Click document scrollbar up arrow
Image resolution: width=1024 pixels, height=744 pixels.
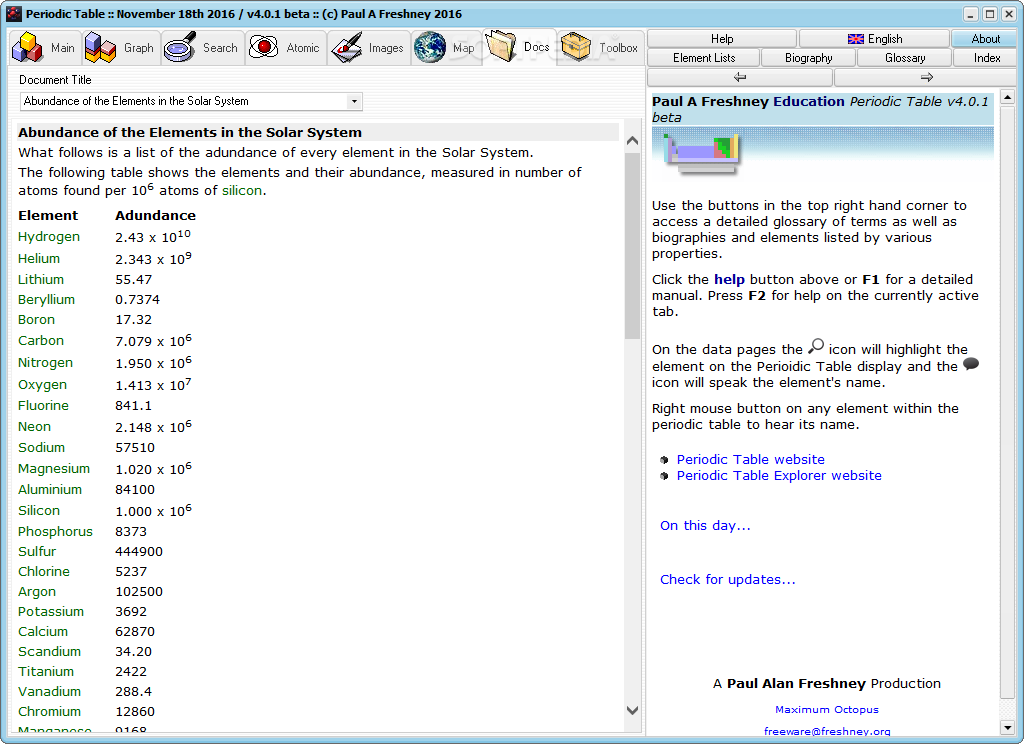[632, 140]
